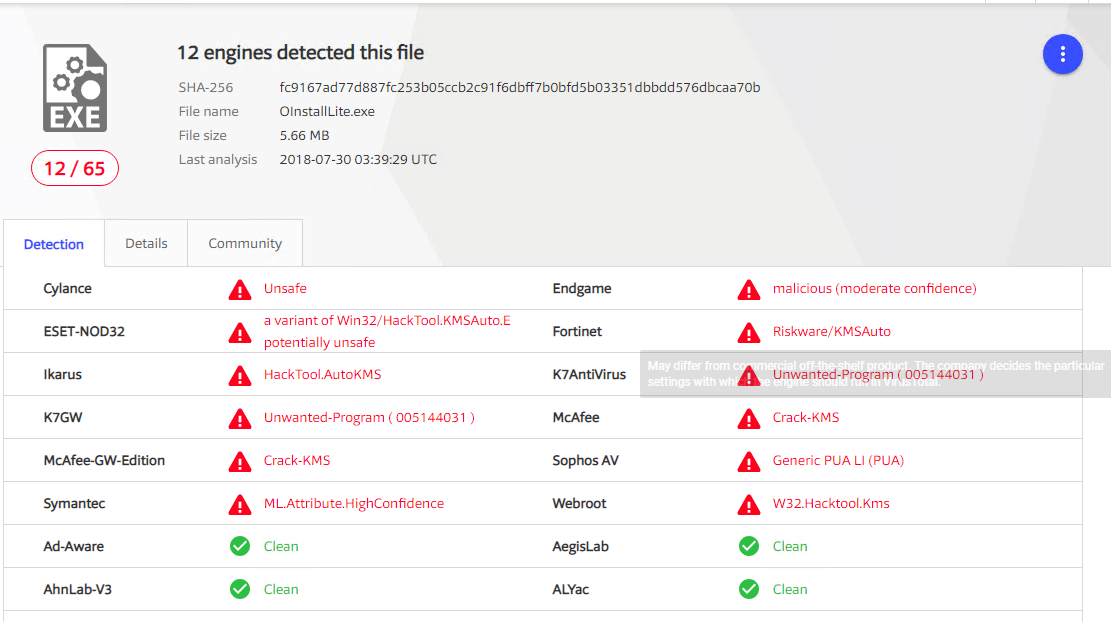The height and width of the screenshot is (622, 1111).
Task: Open the Community tab
Action: (245, 243)
